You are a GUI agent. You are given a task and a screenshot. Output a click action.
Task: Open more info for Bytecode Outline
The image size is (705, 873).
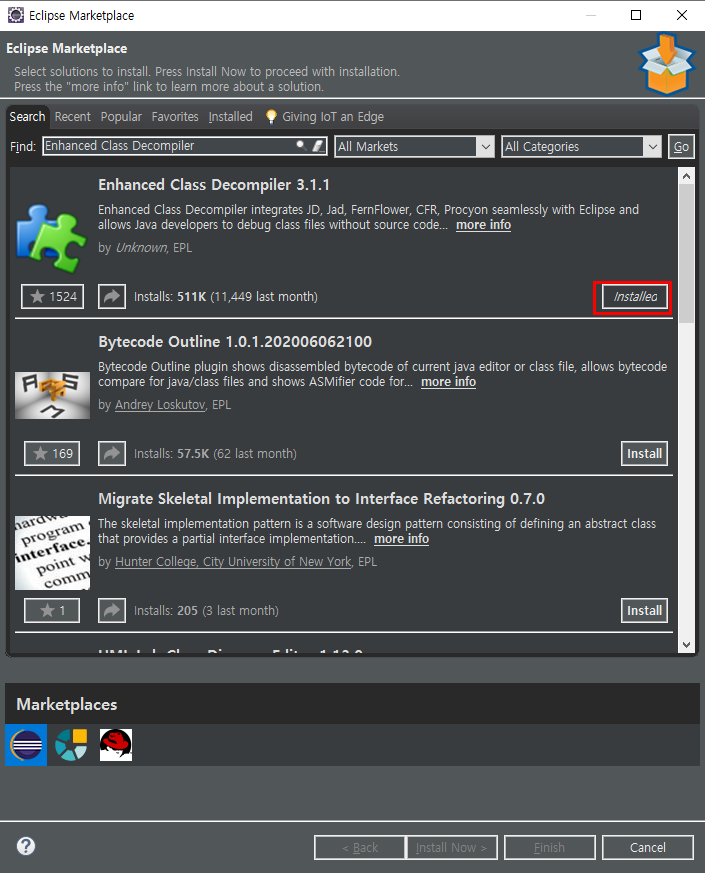[x=448, y=381]
